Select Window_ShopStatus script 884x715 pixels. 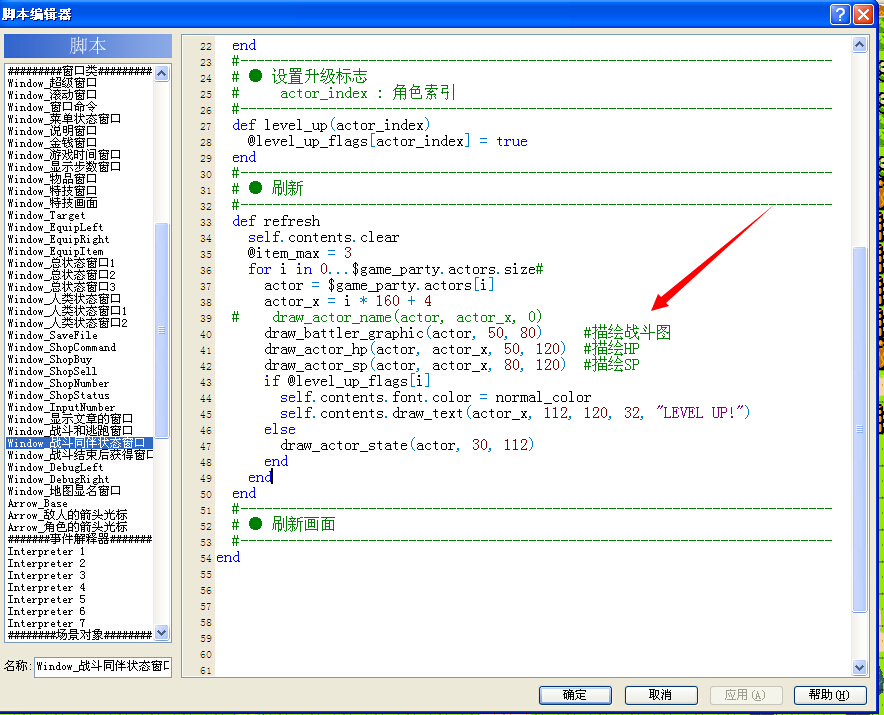point(59,395)
